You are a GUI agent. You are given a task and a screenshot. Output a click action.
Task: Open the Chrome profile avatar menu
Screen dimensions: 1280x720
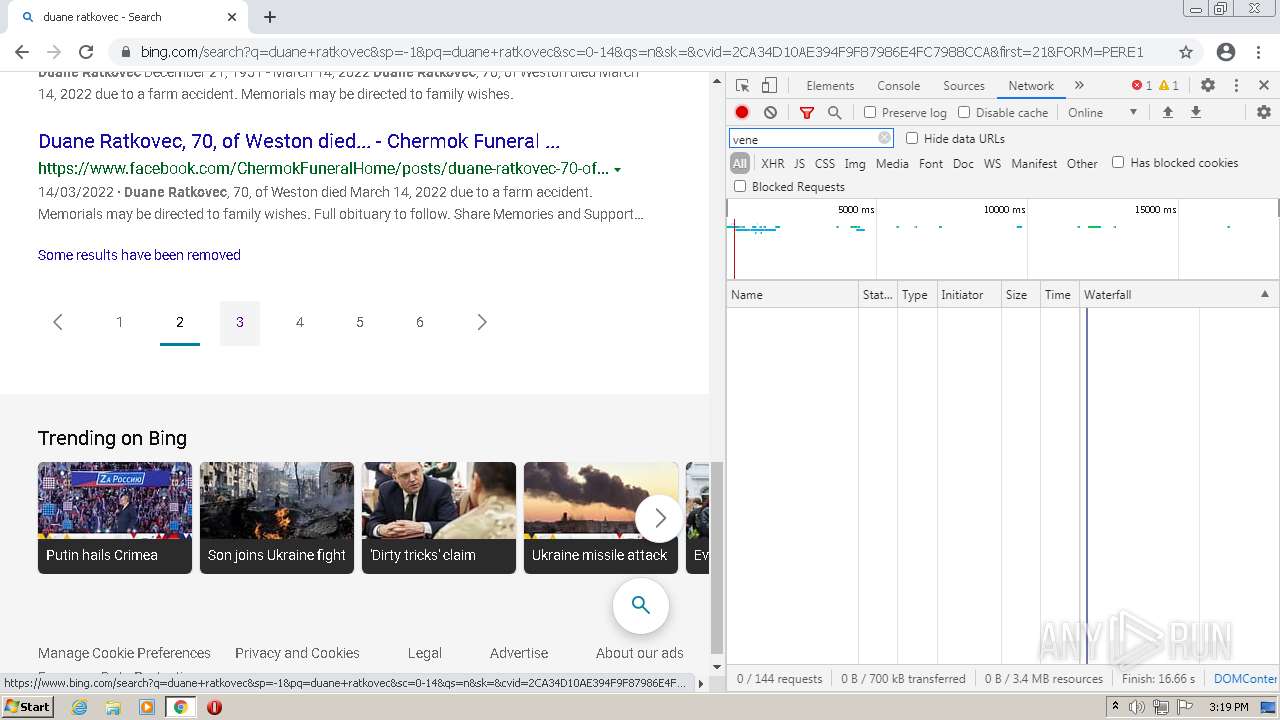click(1226, 52)
